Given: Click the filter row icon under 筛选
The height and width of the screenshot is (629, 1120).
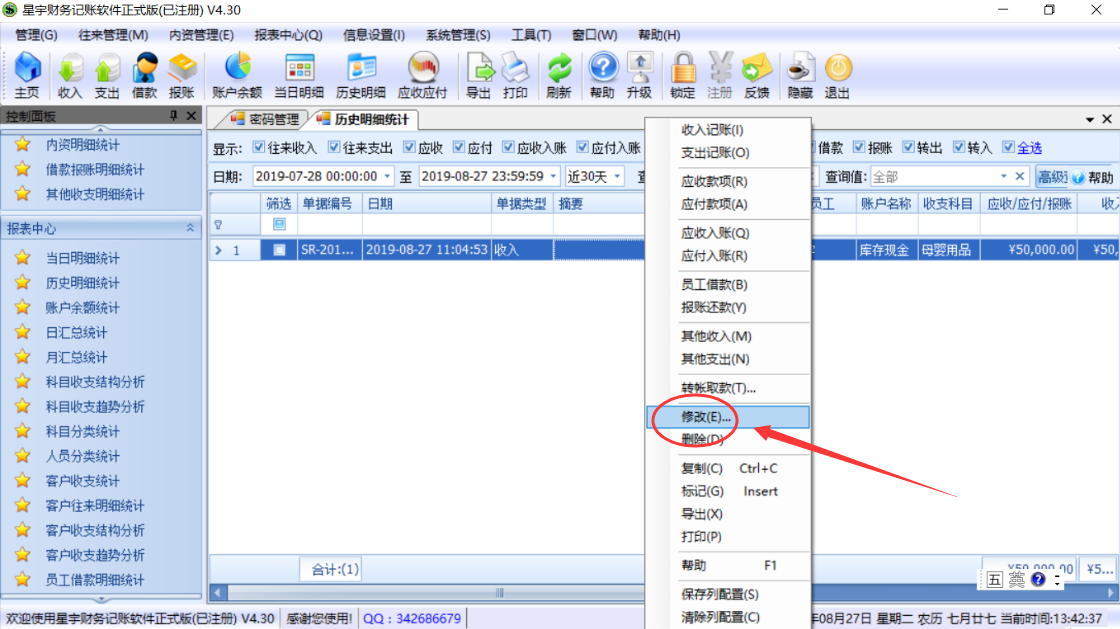Looking at the screenshot, I should coord(279,224).
